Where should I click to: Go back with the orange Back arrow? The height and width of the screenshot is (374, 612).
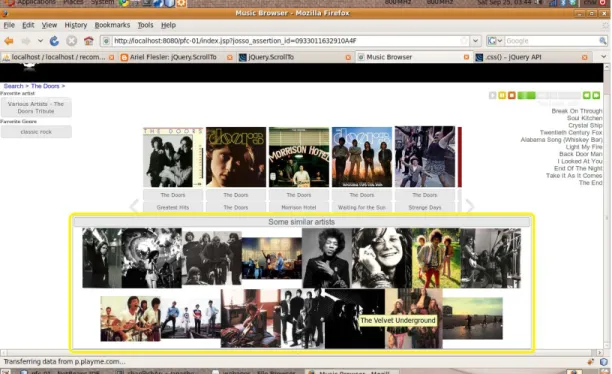click(9, 41)
